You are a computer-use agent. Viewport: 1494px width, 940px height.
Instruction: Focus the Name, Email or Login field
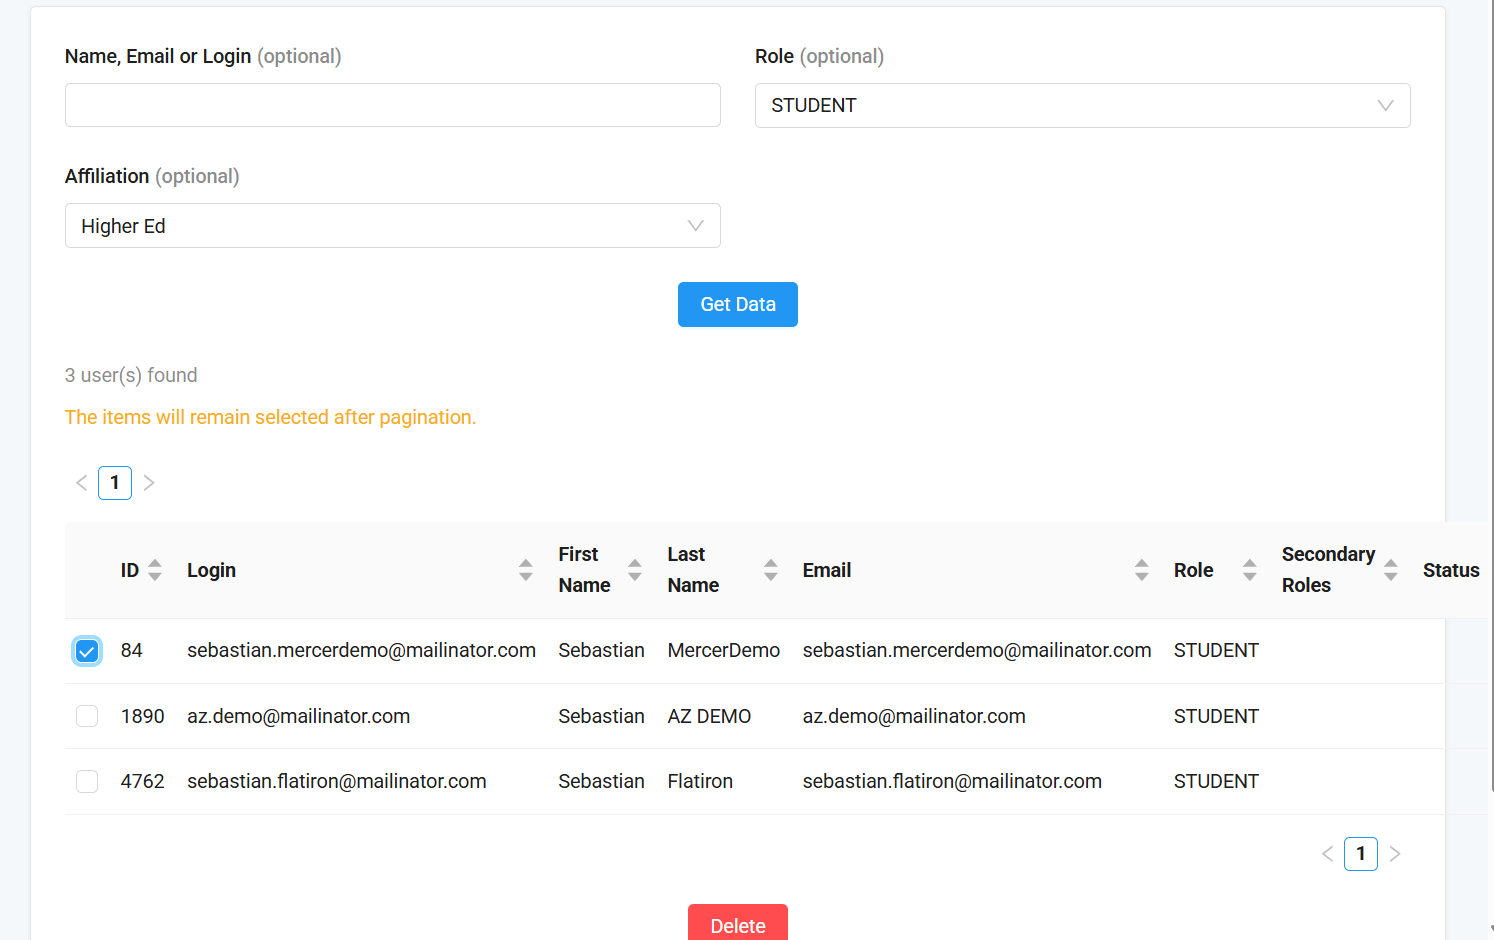pyautogui.click(x=392, y=105)
